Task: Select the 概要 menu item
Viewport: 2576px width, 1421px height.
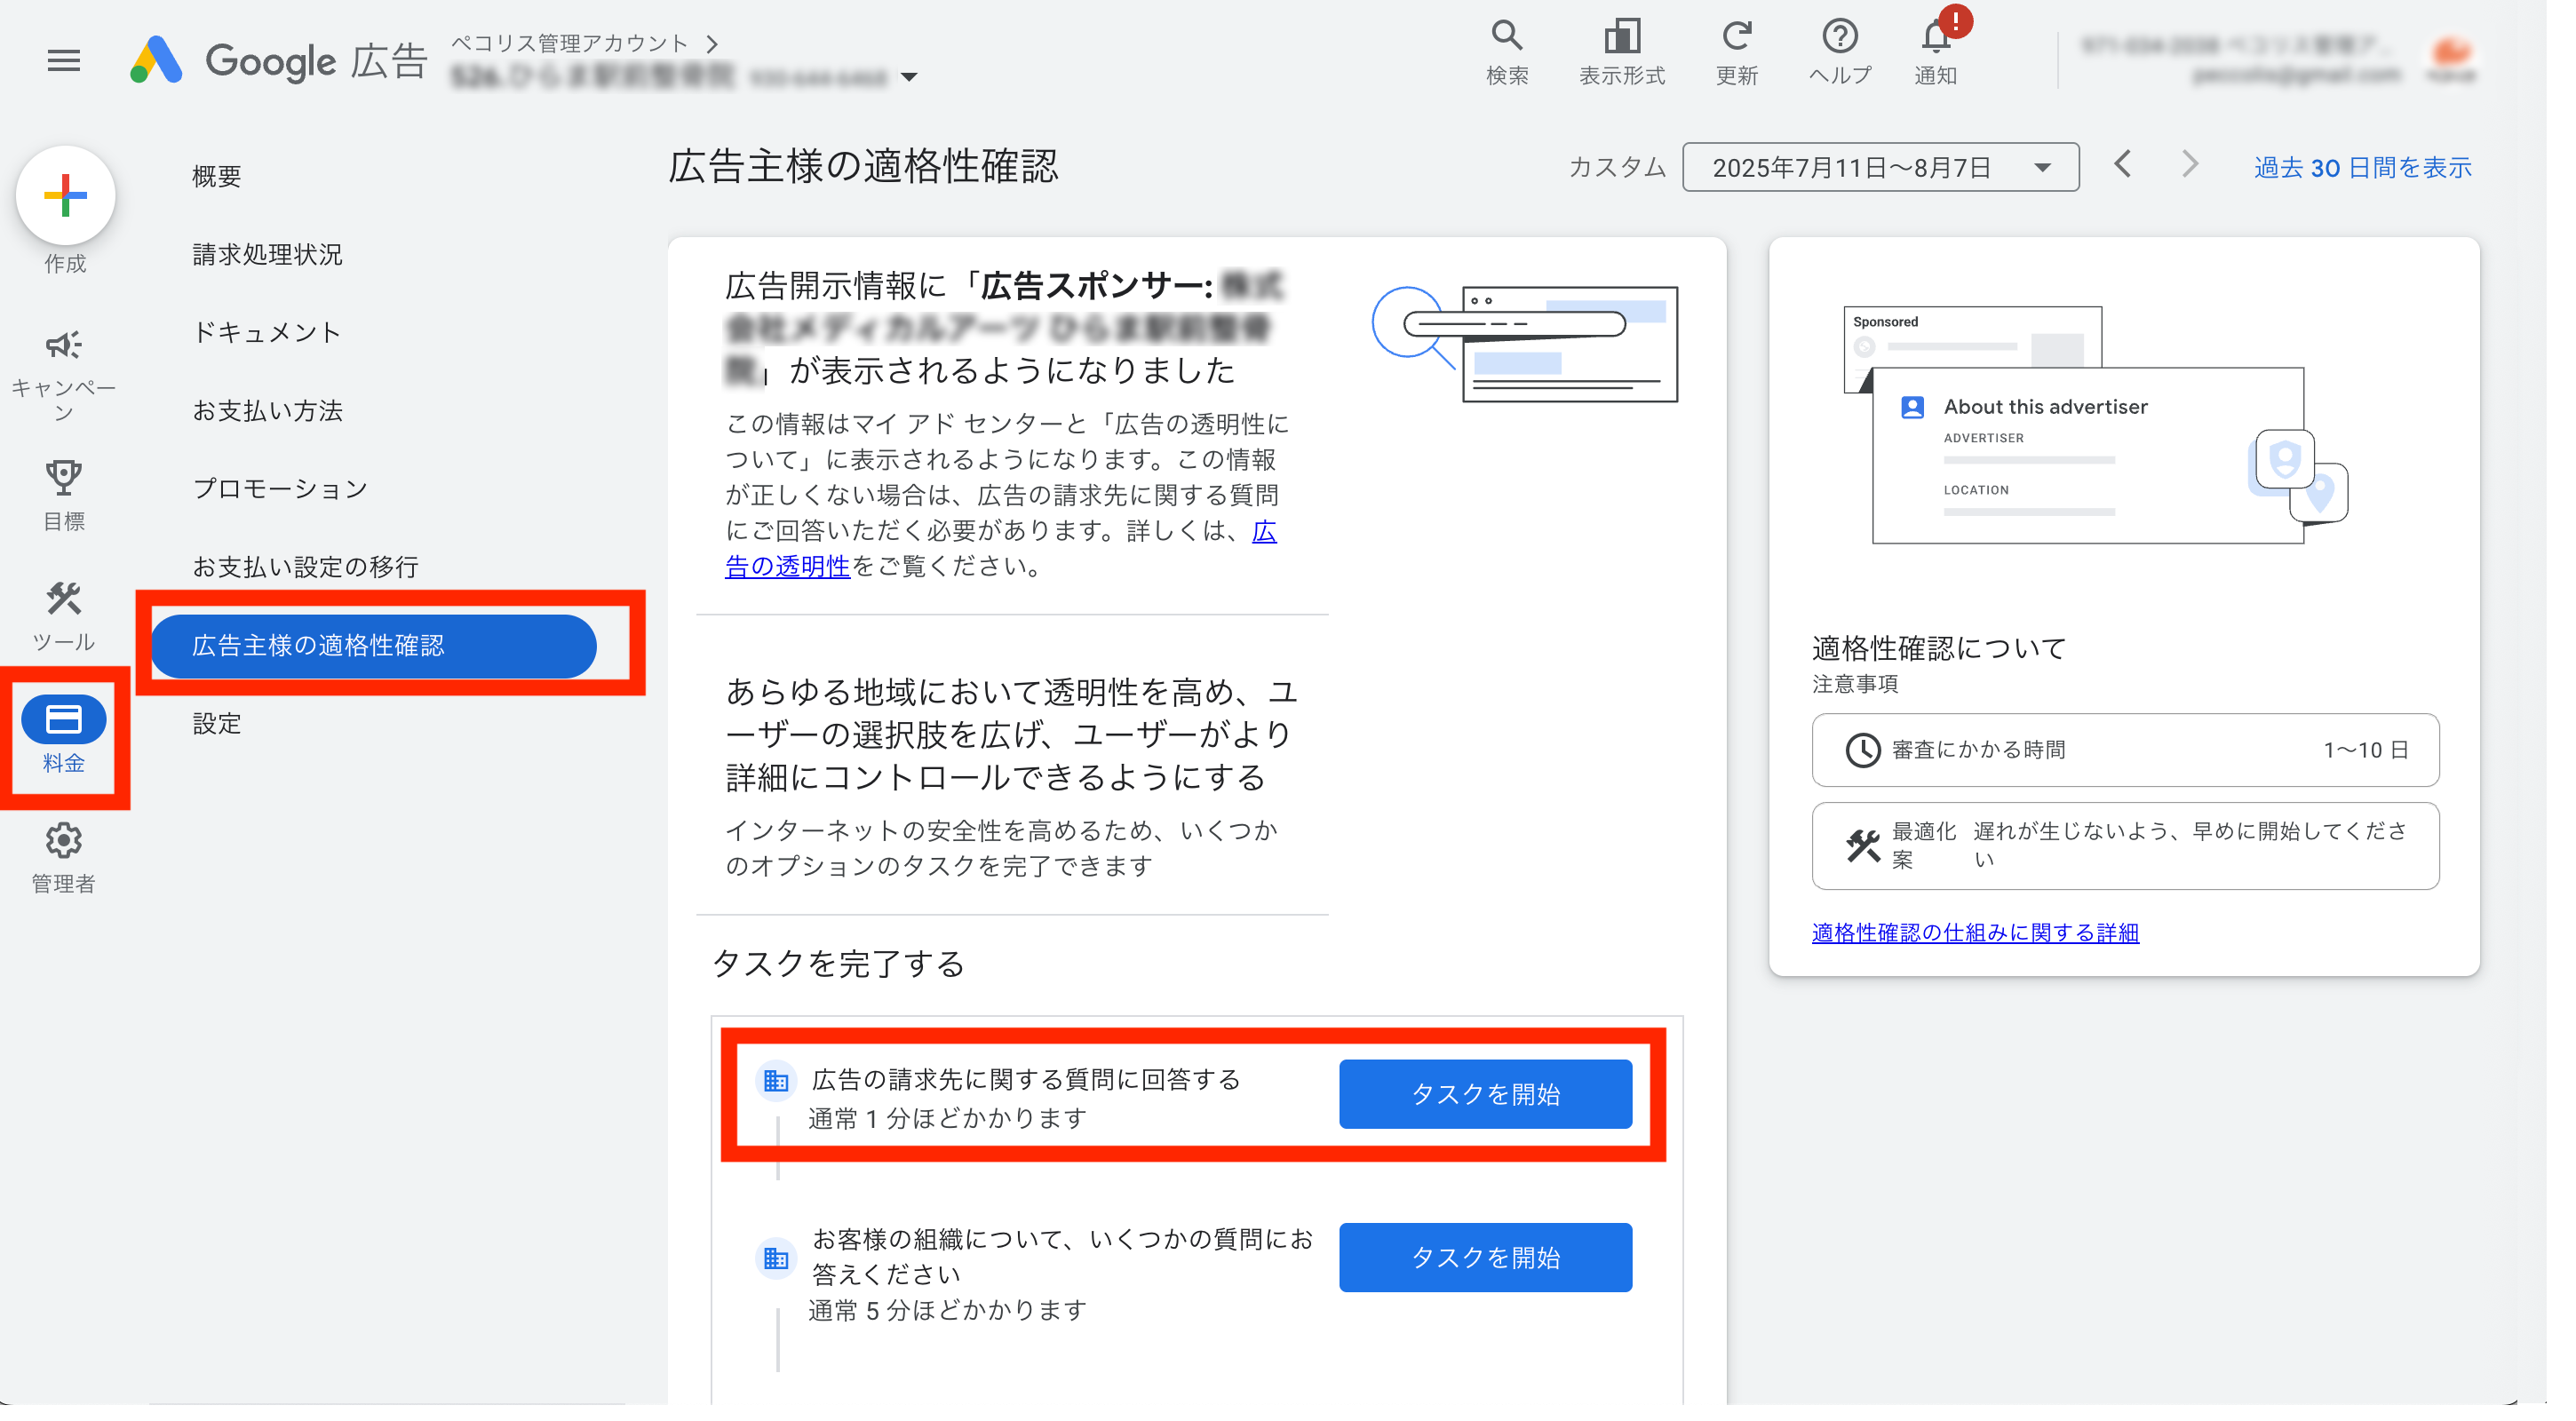Action: point(217,175)
